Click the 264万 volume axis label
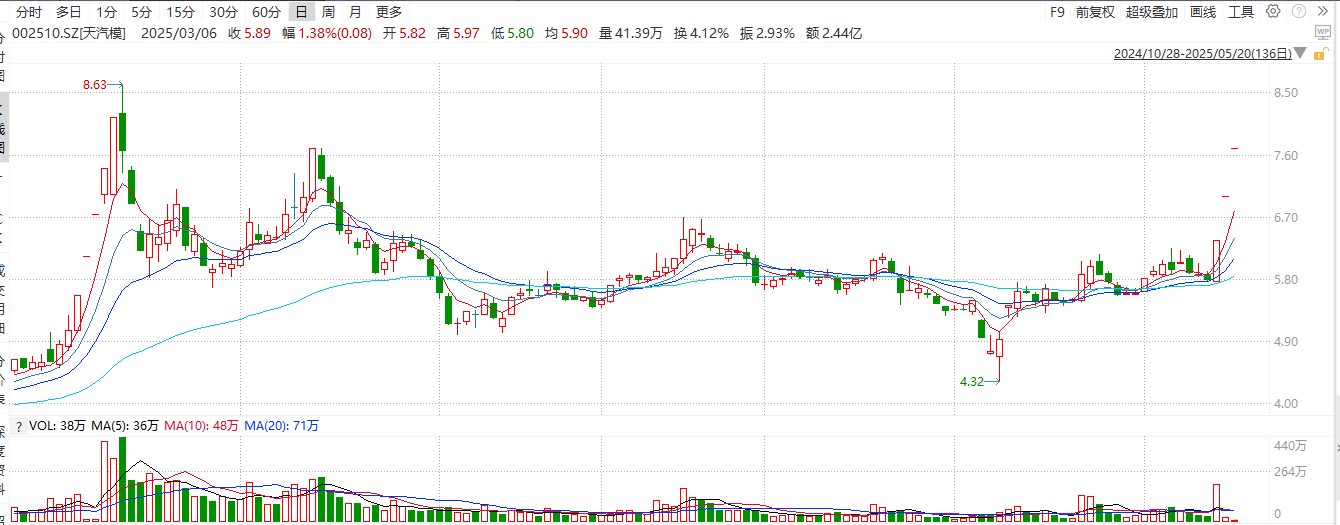This screenshot has height=525, width=1340. 1289,471
